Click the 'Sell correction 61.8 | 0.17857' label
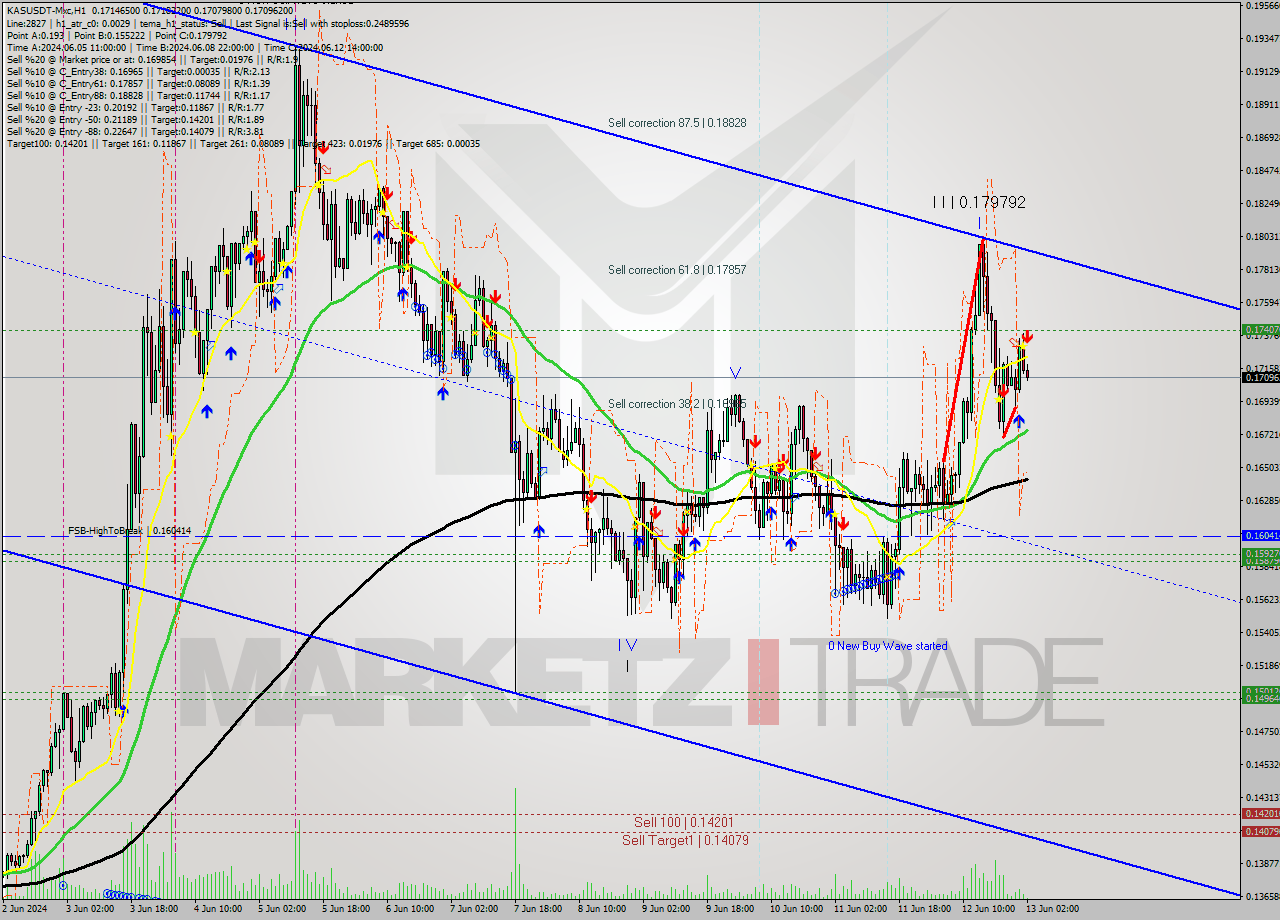The width and height of the screenshot is (1280, 920). 677,270
